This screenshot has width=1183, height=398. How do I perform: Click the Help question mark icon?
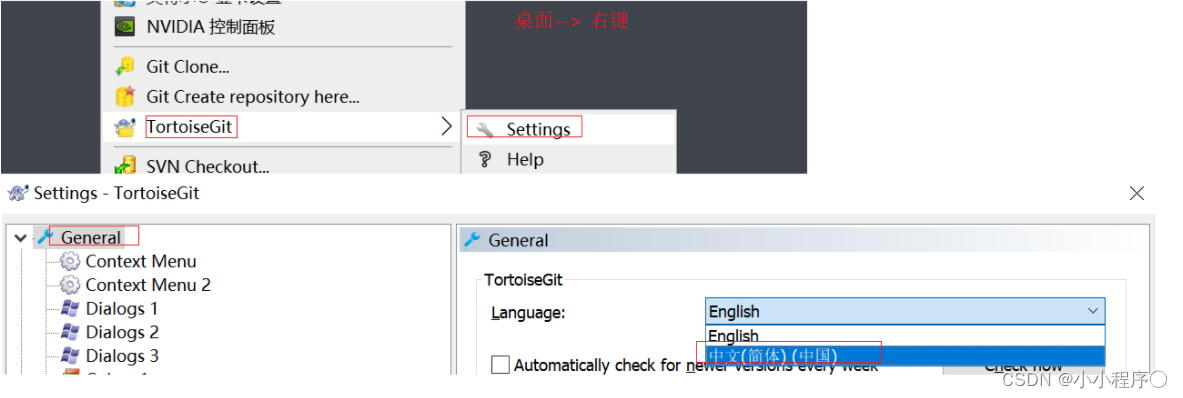click(x=485, y=160)
